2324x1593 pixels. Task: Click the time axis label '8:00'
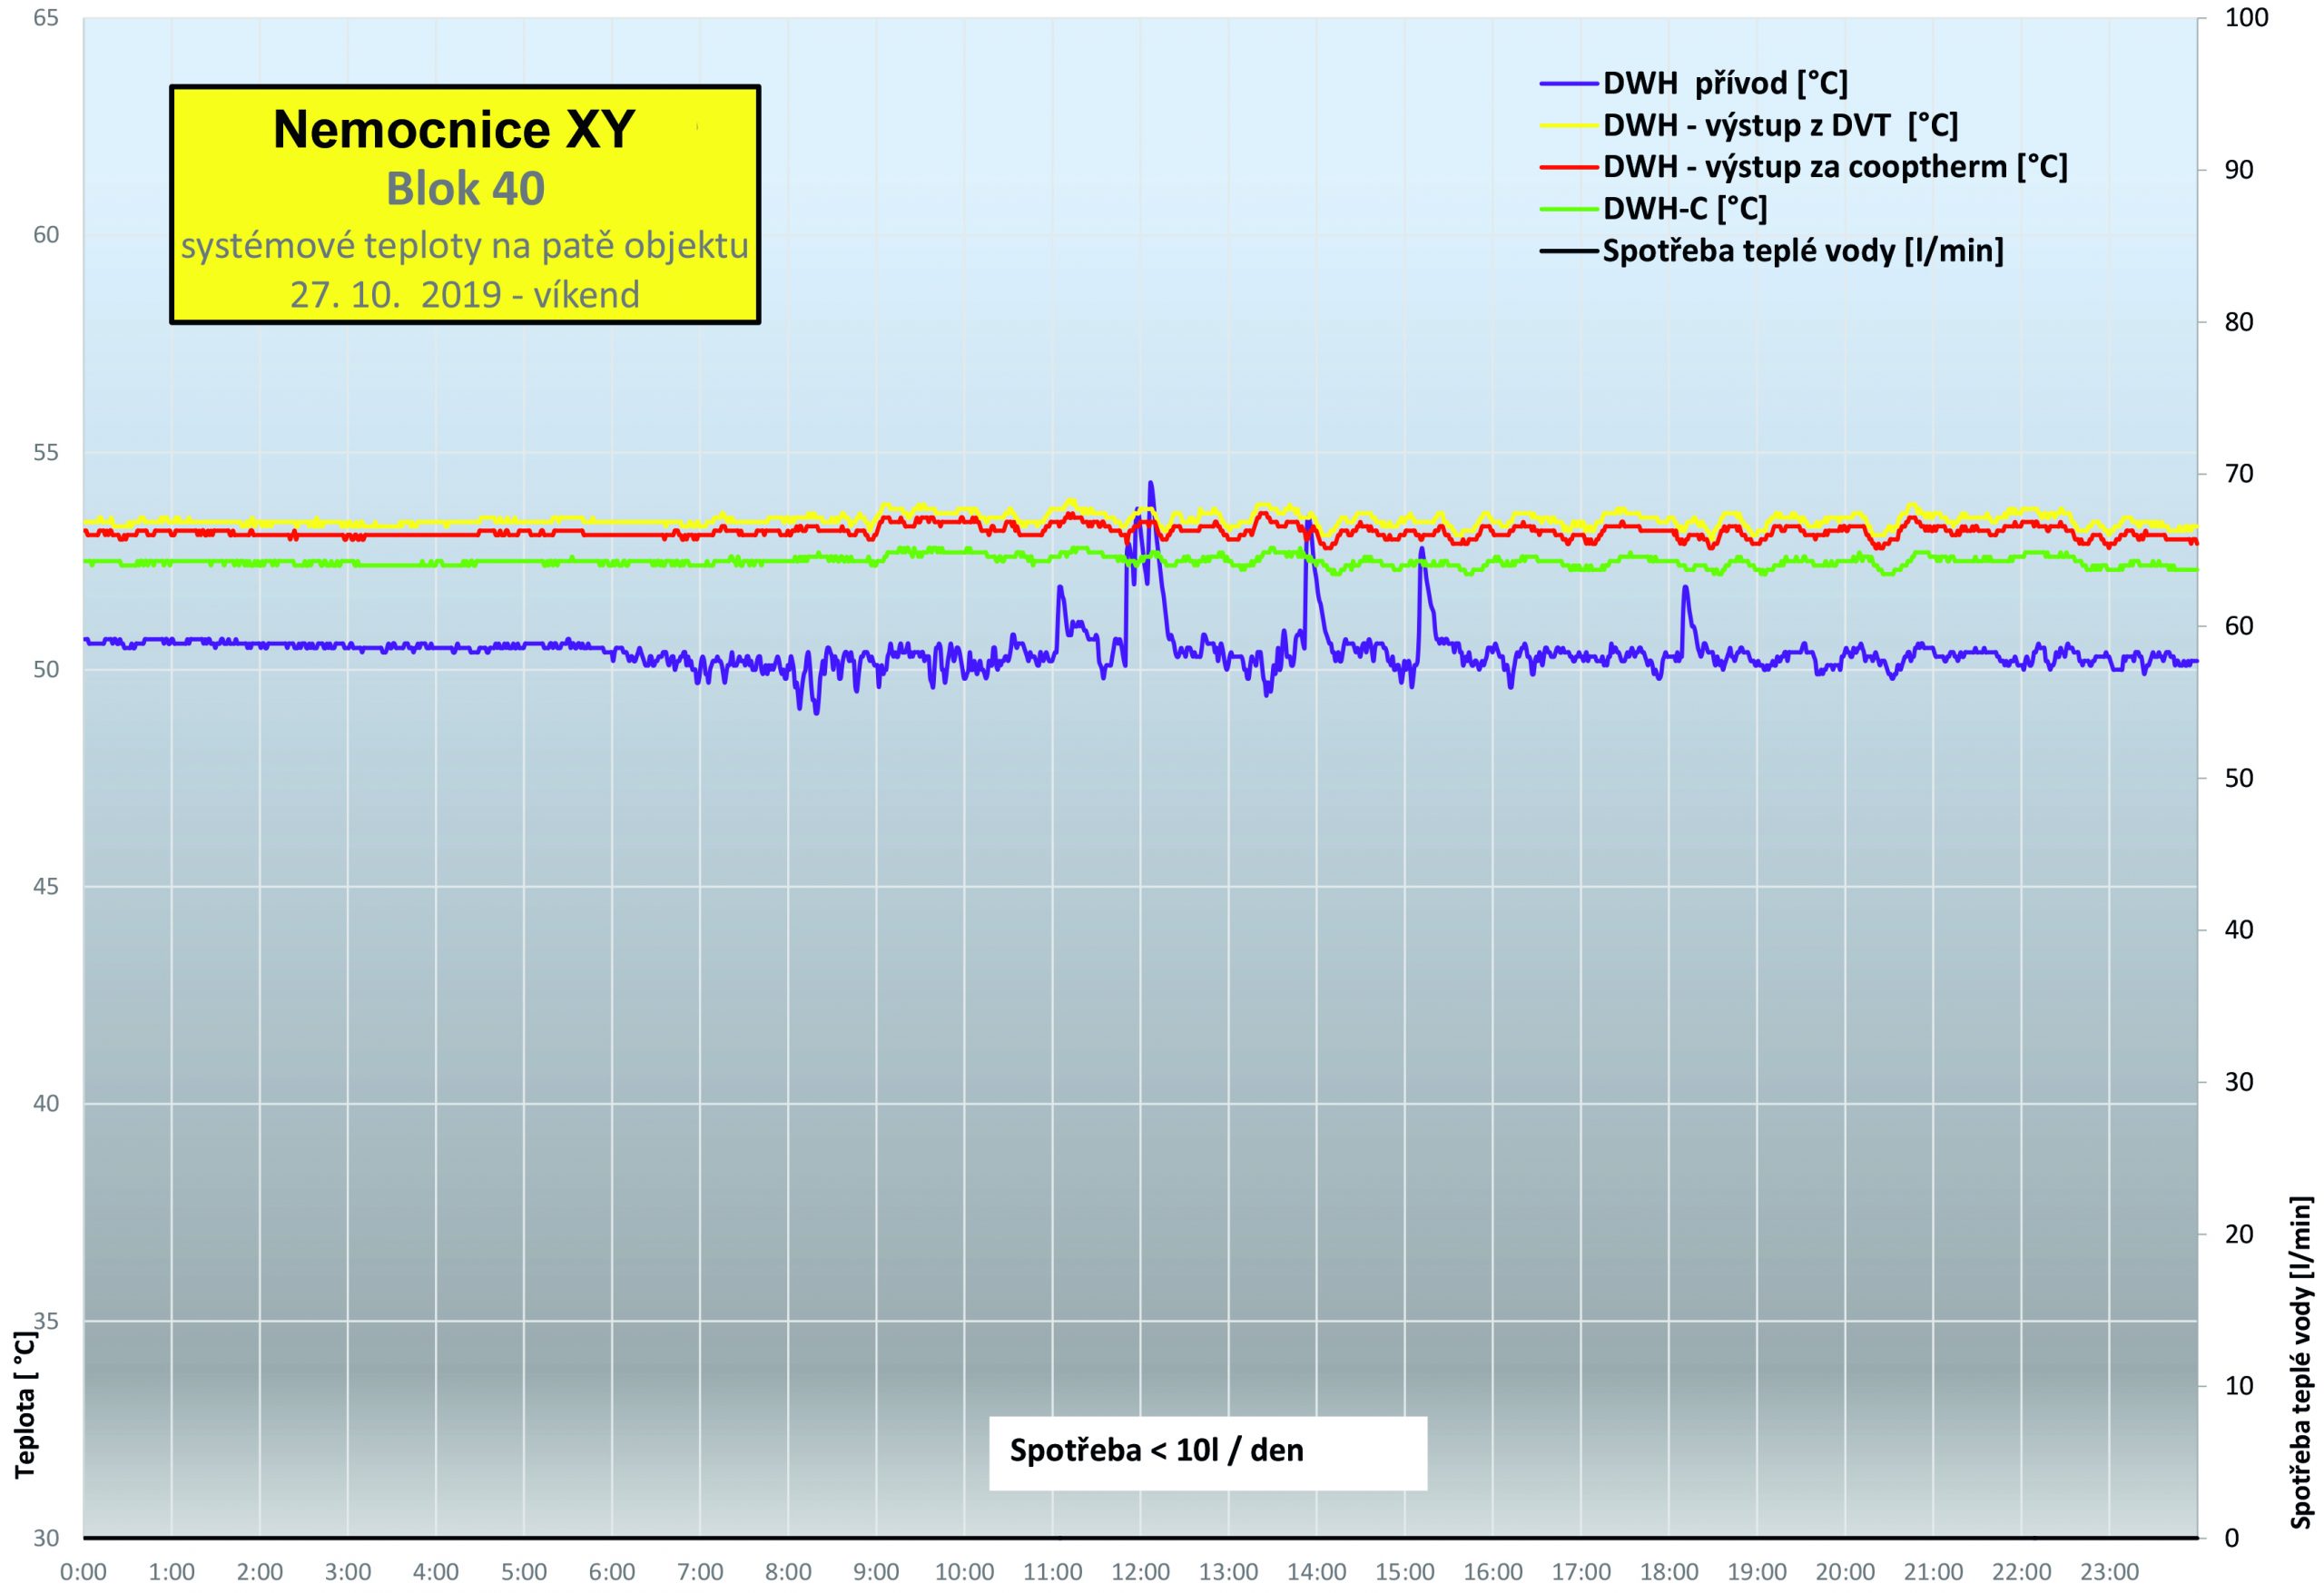point(788,1573)
